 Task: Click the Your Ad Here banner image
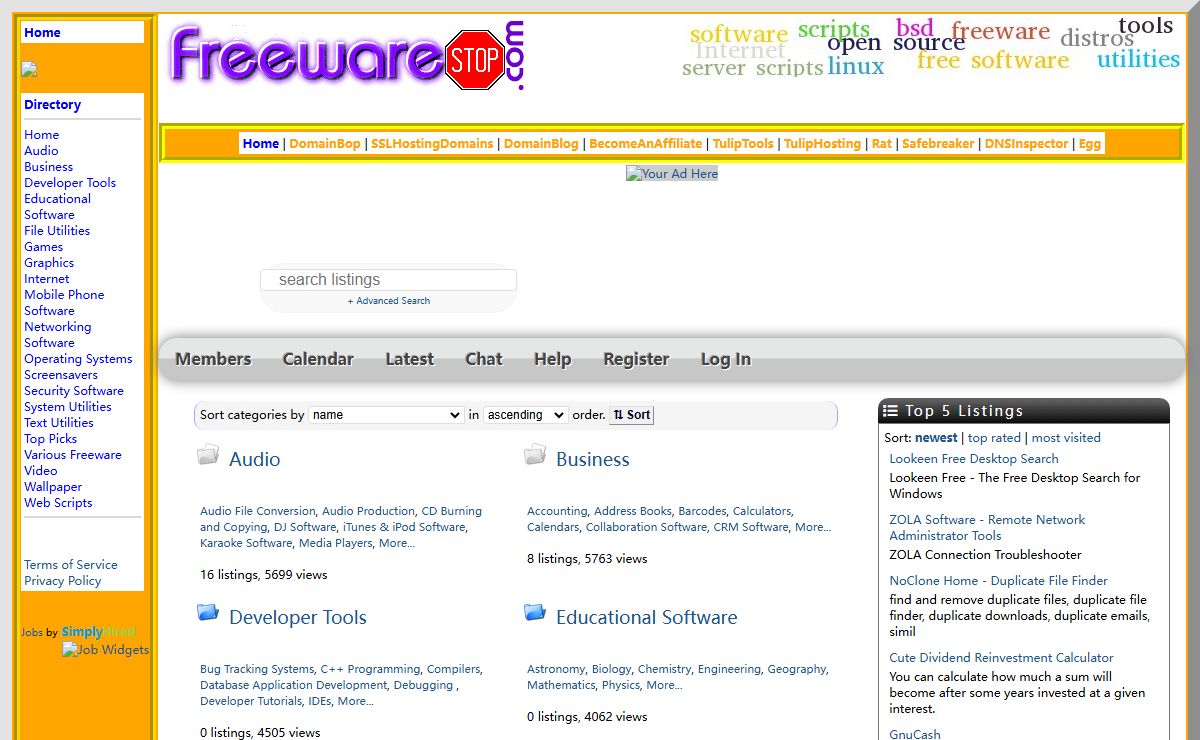click(672, 173)
